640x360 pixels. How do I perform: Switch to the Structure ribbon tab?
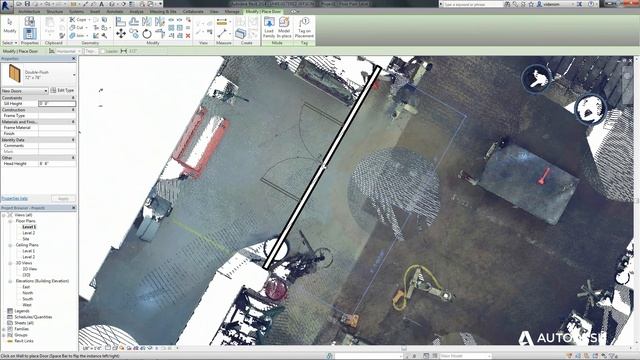click(55, 11)
